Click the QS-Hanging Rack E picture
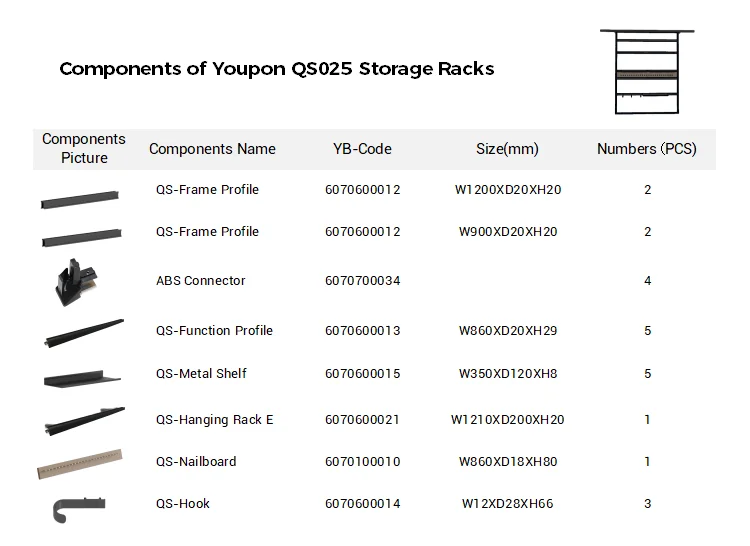The height and width of the screenshot is (546, 750). click(83, 421)
